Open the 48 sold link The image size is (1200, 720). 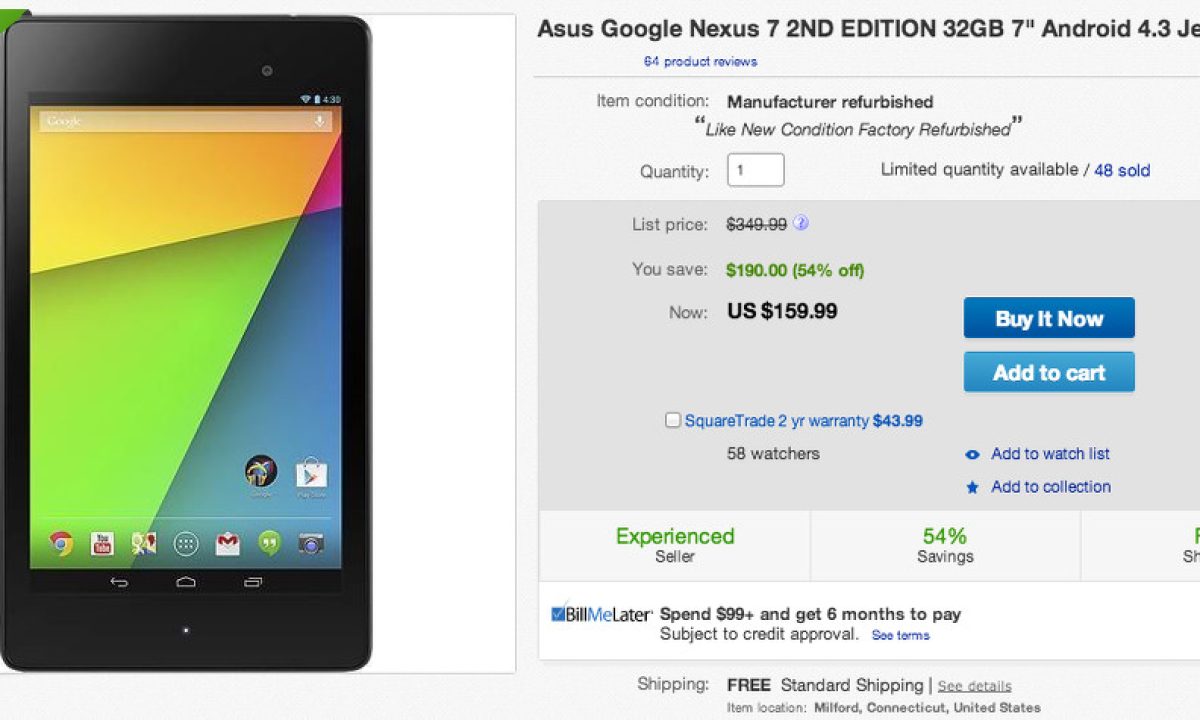pyautogui.click(x=1121, y=170)
